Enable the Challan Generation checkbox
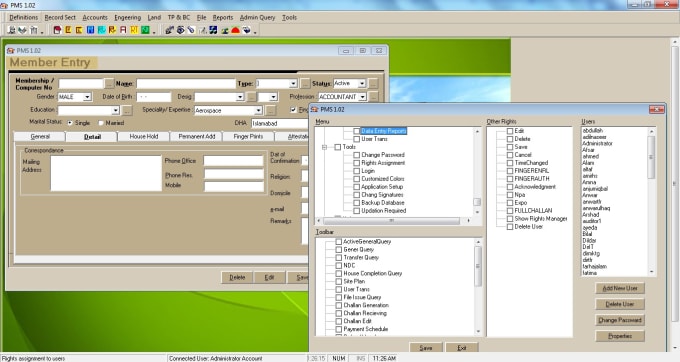The image size is (680, 362). pos(339,305)
